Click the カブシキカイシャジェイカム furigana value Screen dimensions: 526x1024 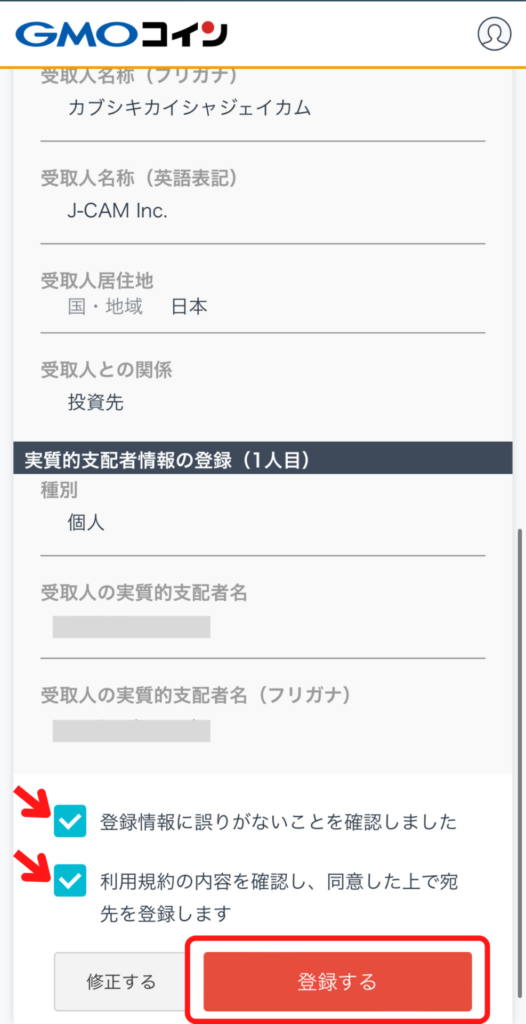[189, 108]
